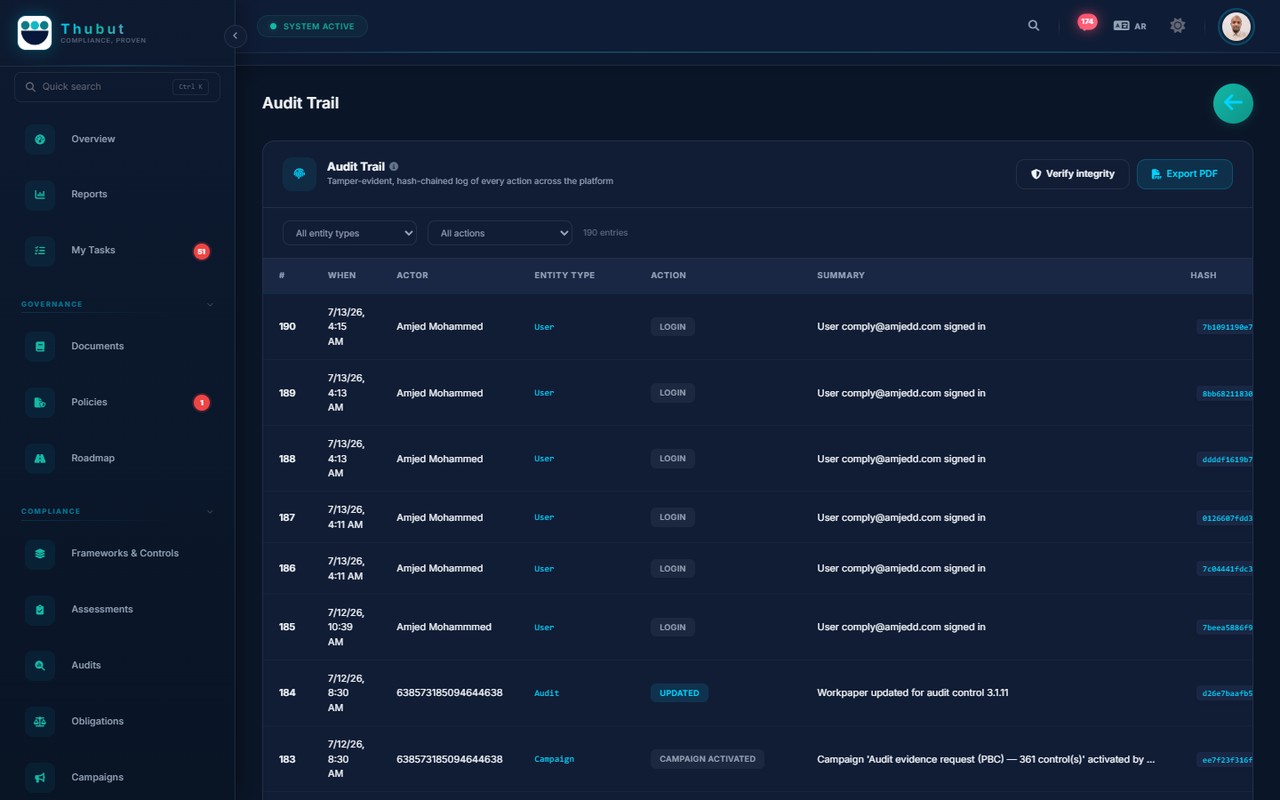Click the Reports chart icon
The width and height of the screenshot is (1280, 800).
(40, 195)
